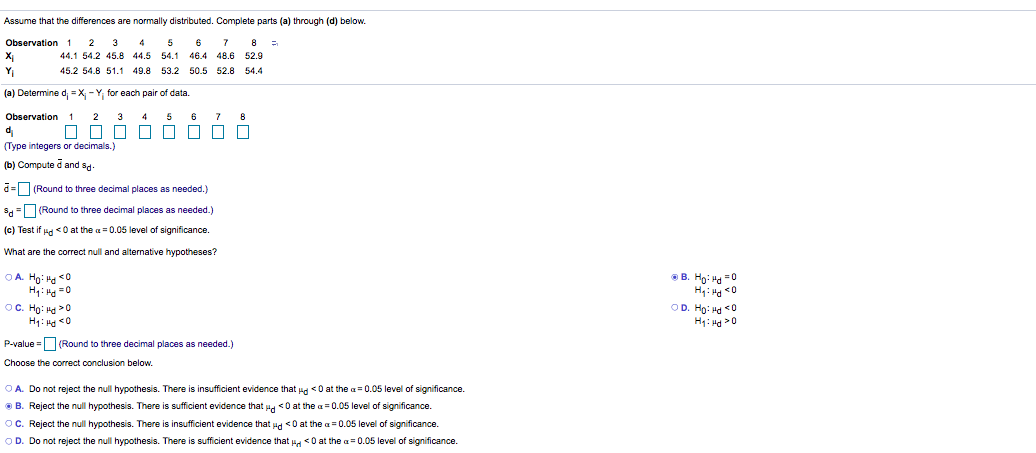Click the X value 54.1
Image resolution: width=1036 pixels, height=453 pixels.
click(169, 57)
